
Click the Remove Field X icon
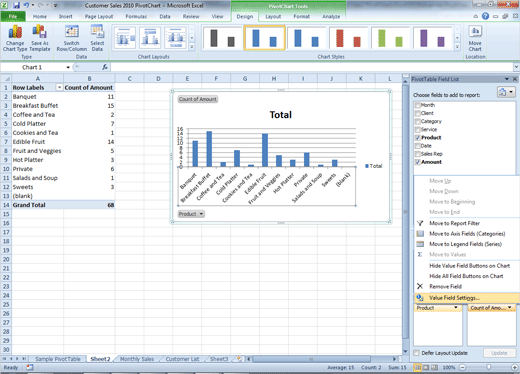420,286
